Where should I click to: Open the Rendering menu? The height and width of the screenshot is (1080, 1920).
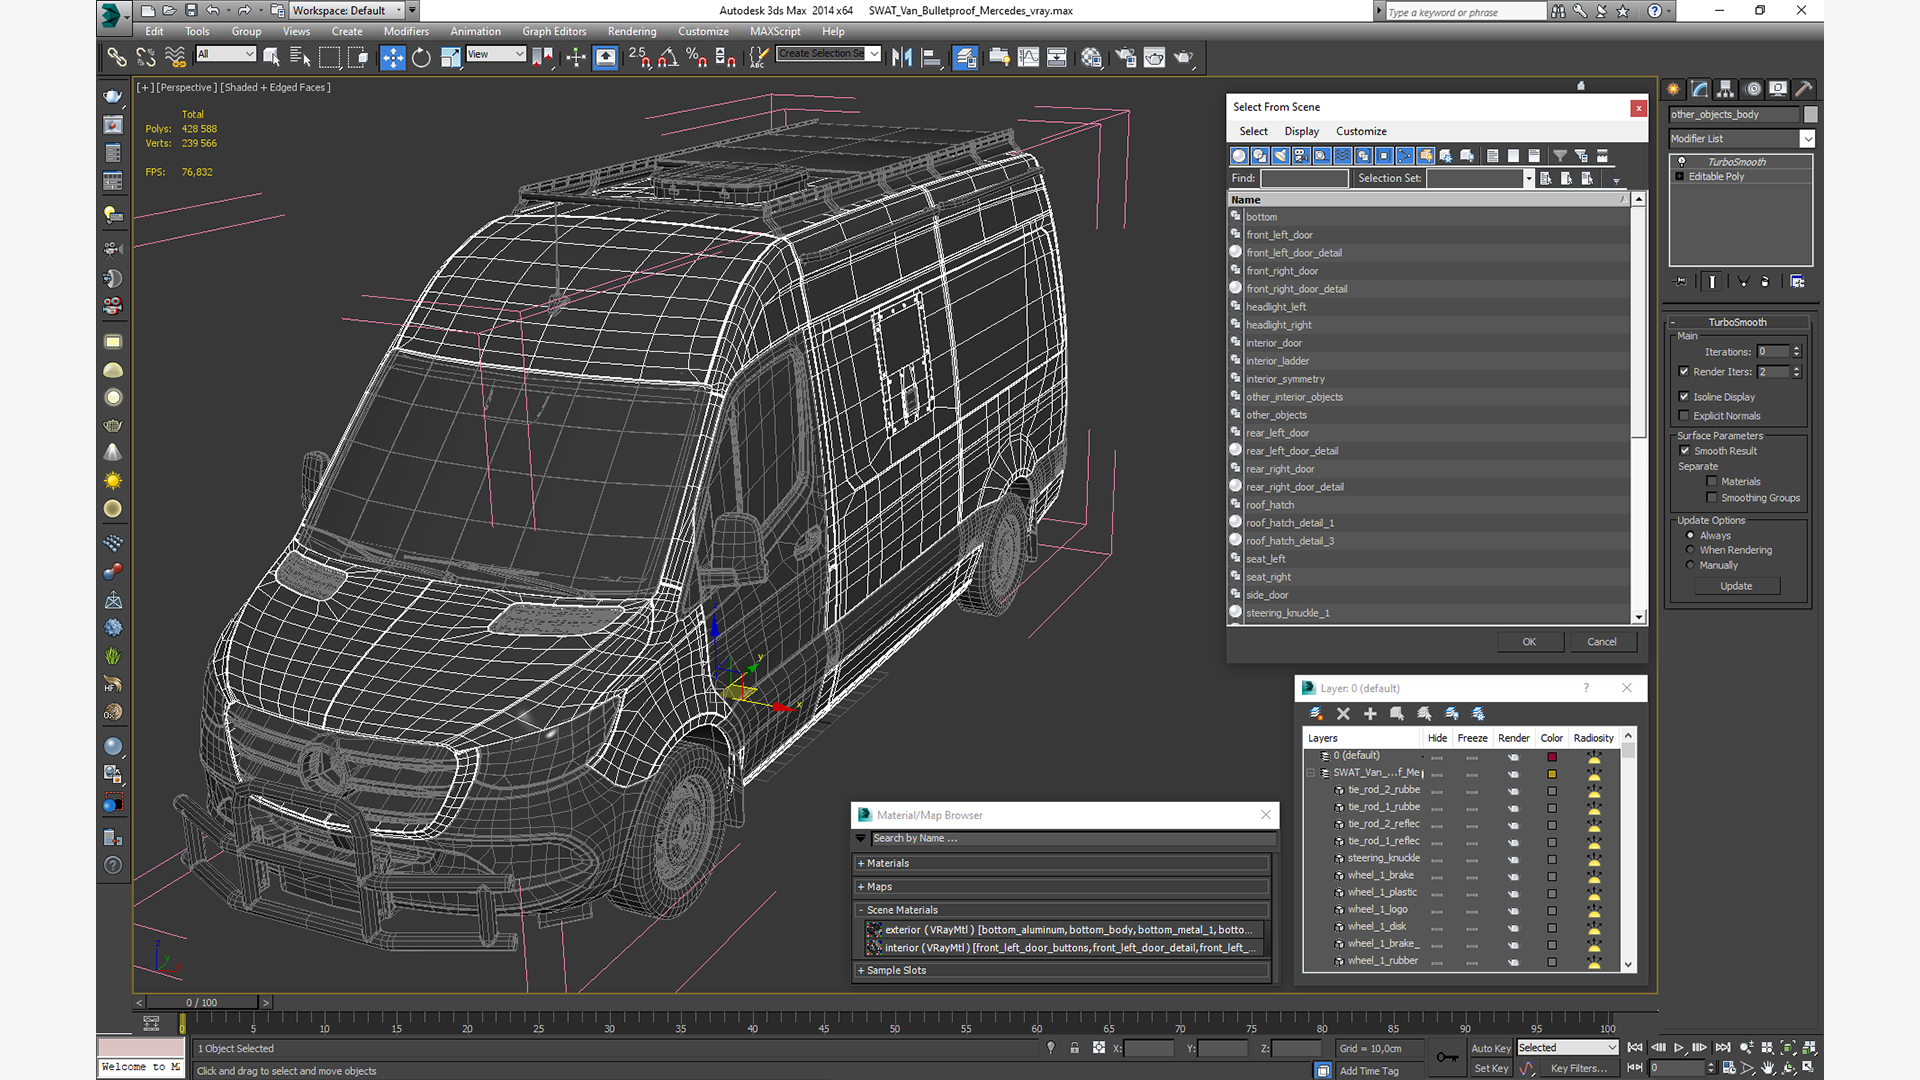pos(632,32)
